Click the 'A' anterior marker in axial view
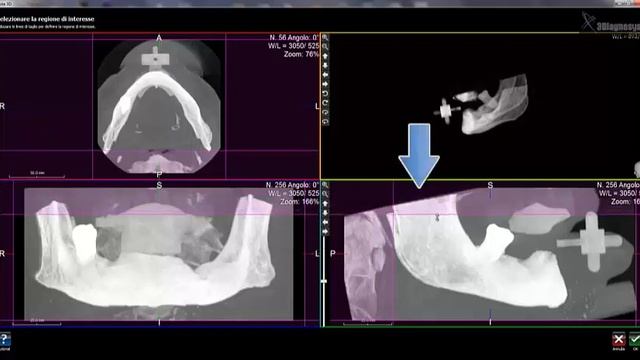Screen dimensions: 640x360 pyautogui.click(x=159, y=38)
